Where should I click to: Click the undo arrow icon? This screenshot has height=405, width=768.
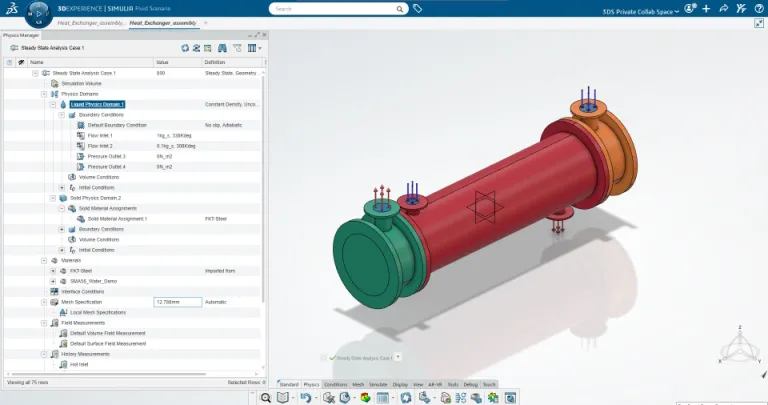pyautogui.click(x=306, y=398)
